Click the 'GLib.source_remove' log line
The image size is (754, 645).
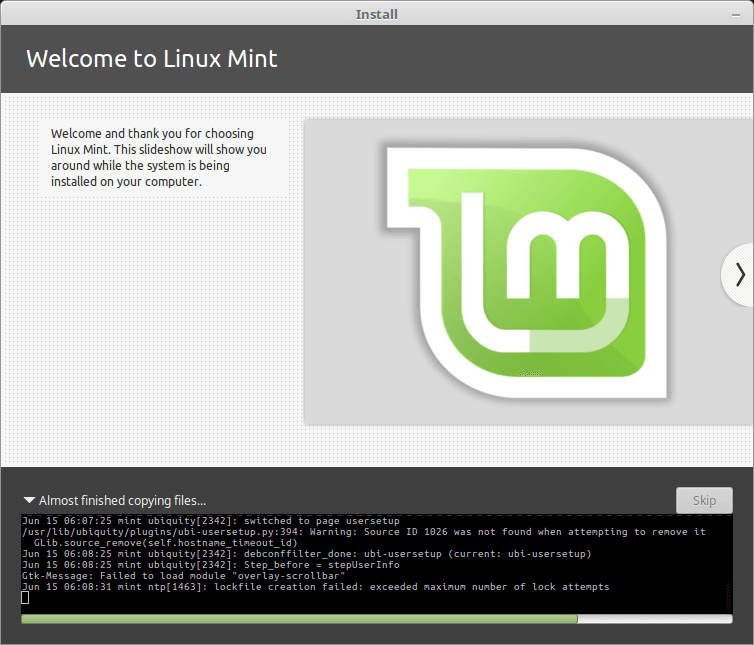pyautogui.click(x=166, y=543)
